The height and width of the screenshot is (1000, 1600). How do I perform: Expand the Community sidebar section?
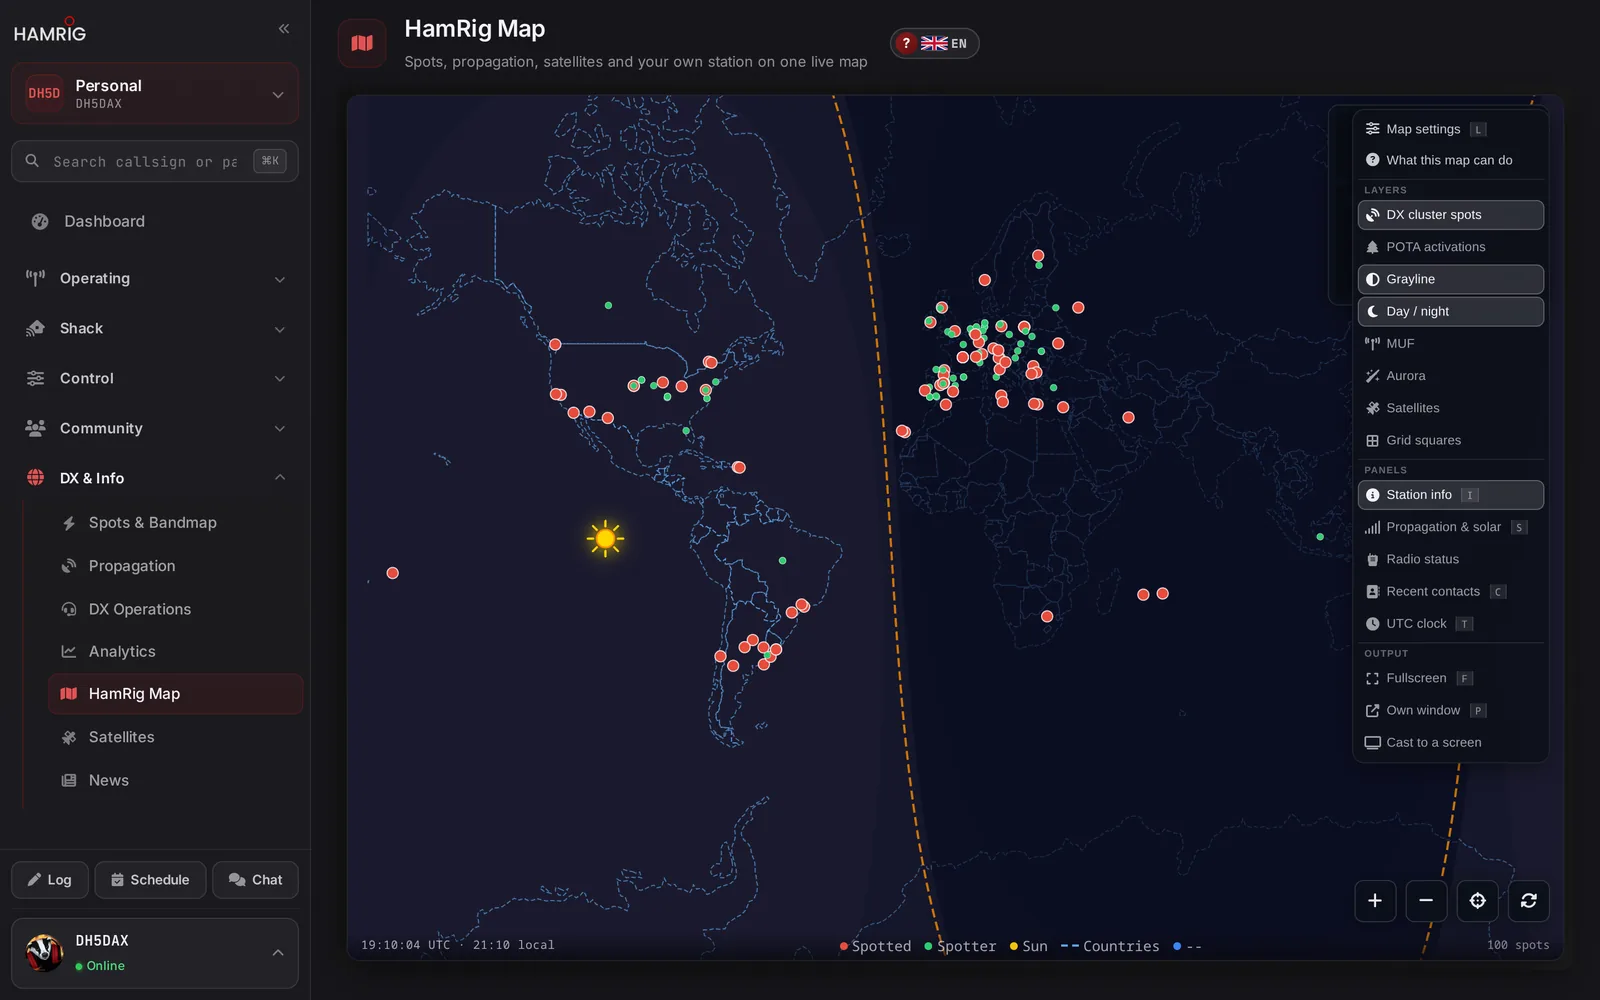pyautogui.click(x=155, y=428)
